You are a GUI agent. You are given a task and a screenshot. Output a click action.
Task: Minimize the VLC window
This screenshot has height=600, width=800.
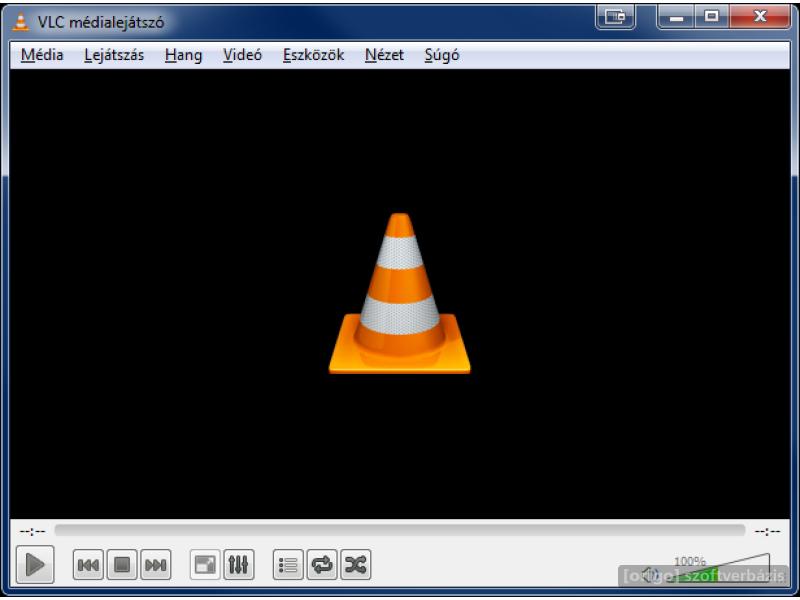[676, 17]
